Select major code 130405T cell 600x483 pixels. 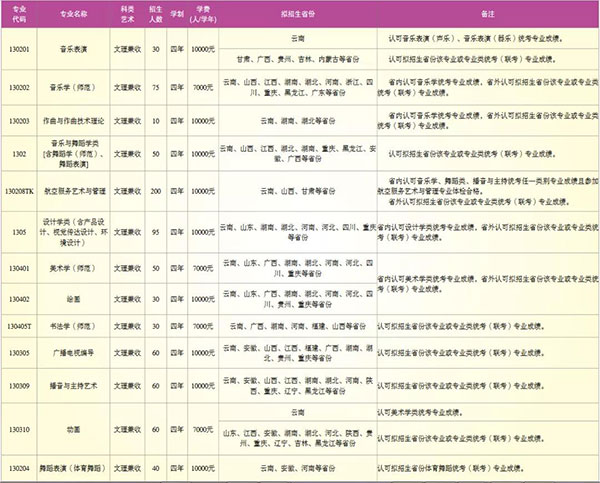[19, 326]
